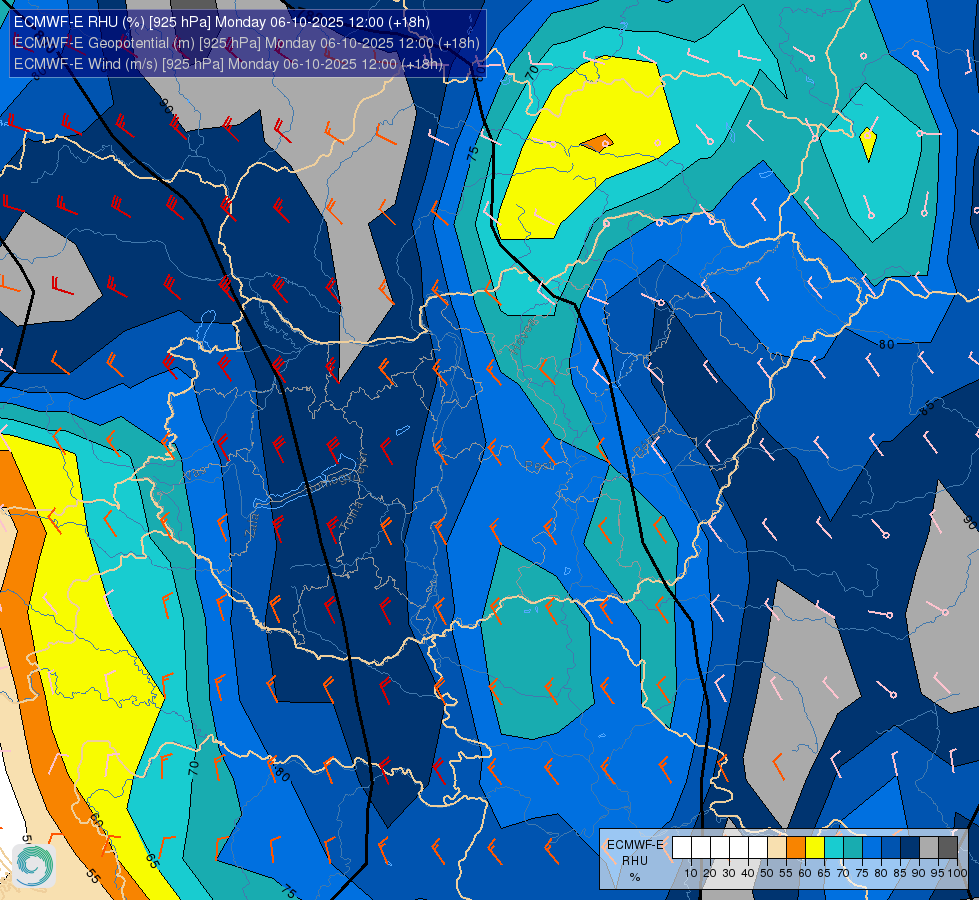Click the royal blue 80–85% legend swatch
This screenshot has height=900, width=979.
click(x=891, y=848)
